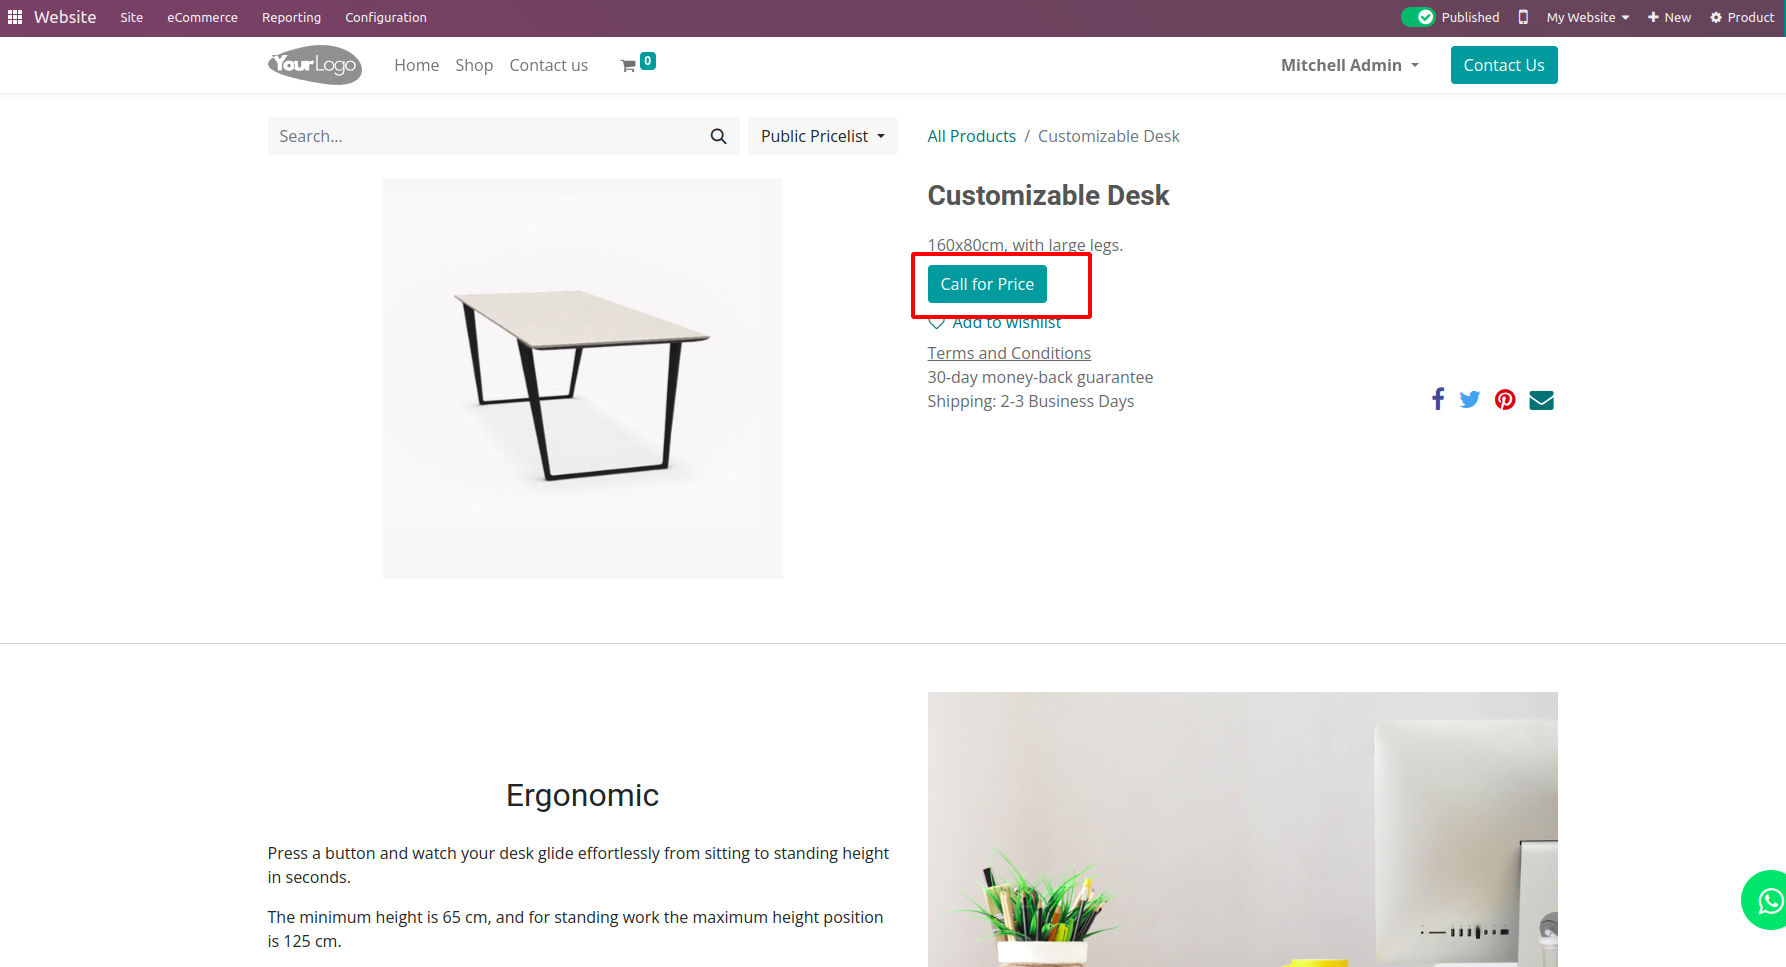The width and height of the screenshot is (1786, 967).
Task: Share product on Facebook
Action: point(1437,400)
